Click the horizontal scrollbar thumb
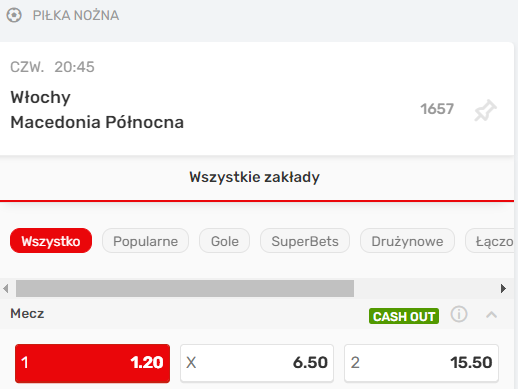Image resolution: width=518 pixels, height=389 pixels. [x=185, y=288]
